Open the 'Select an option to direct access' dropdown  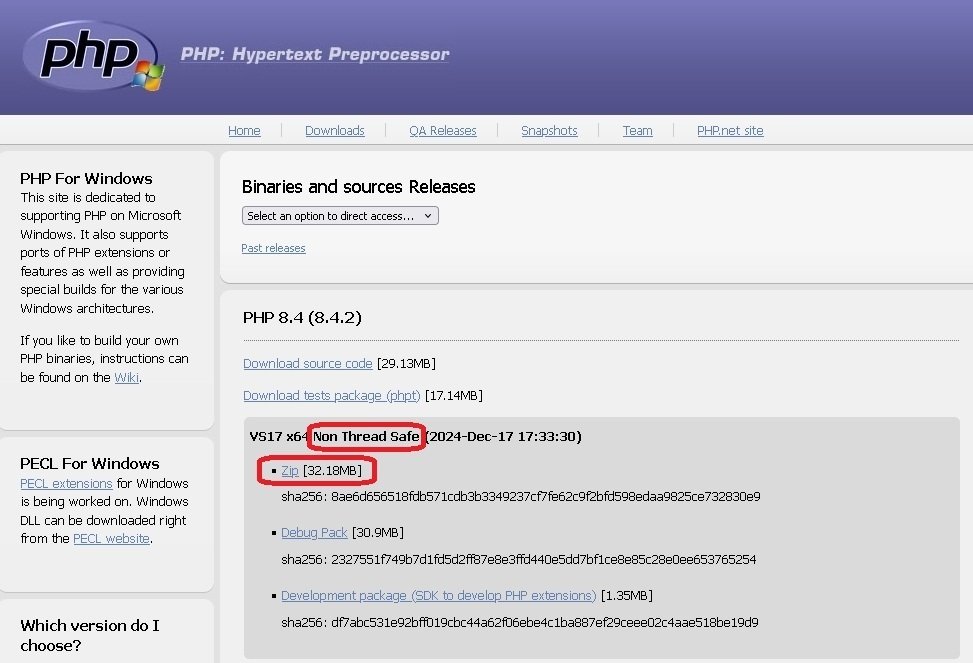[339, 215]
